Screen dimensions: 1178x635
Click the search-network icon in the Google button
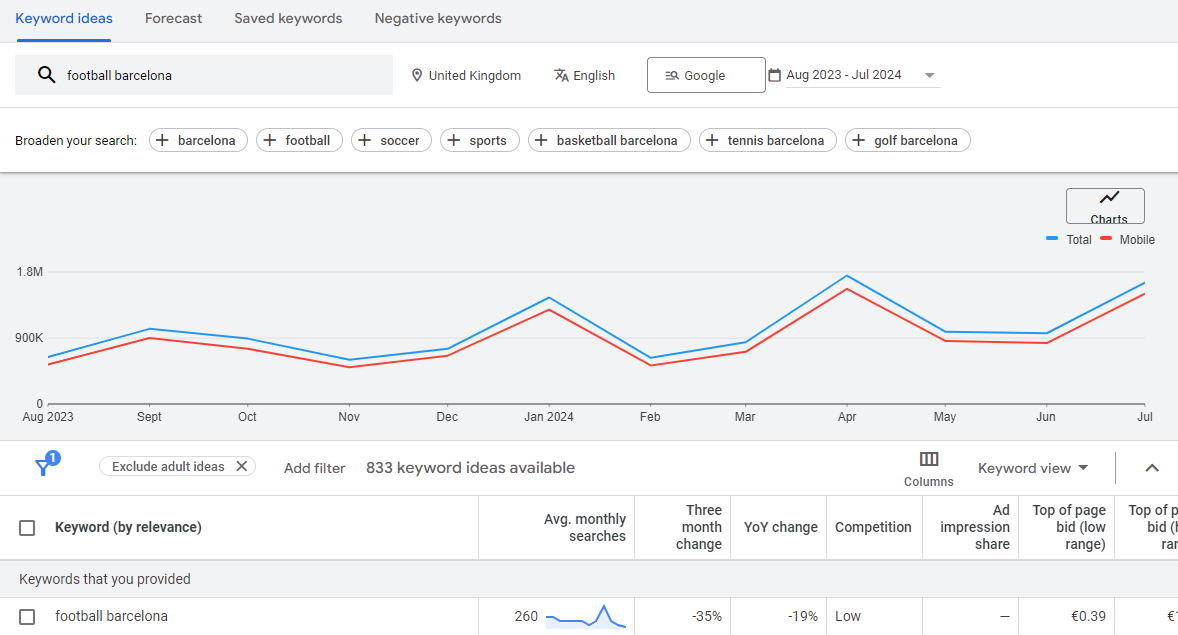[x=672, y=75]
